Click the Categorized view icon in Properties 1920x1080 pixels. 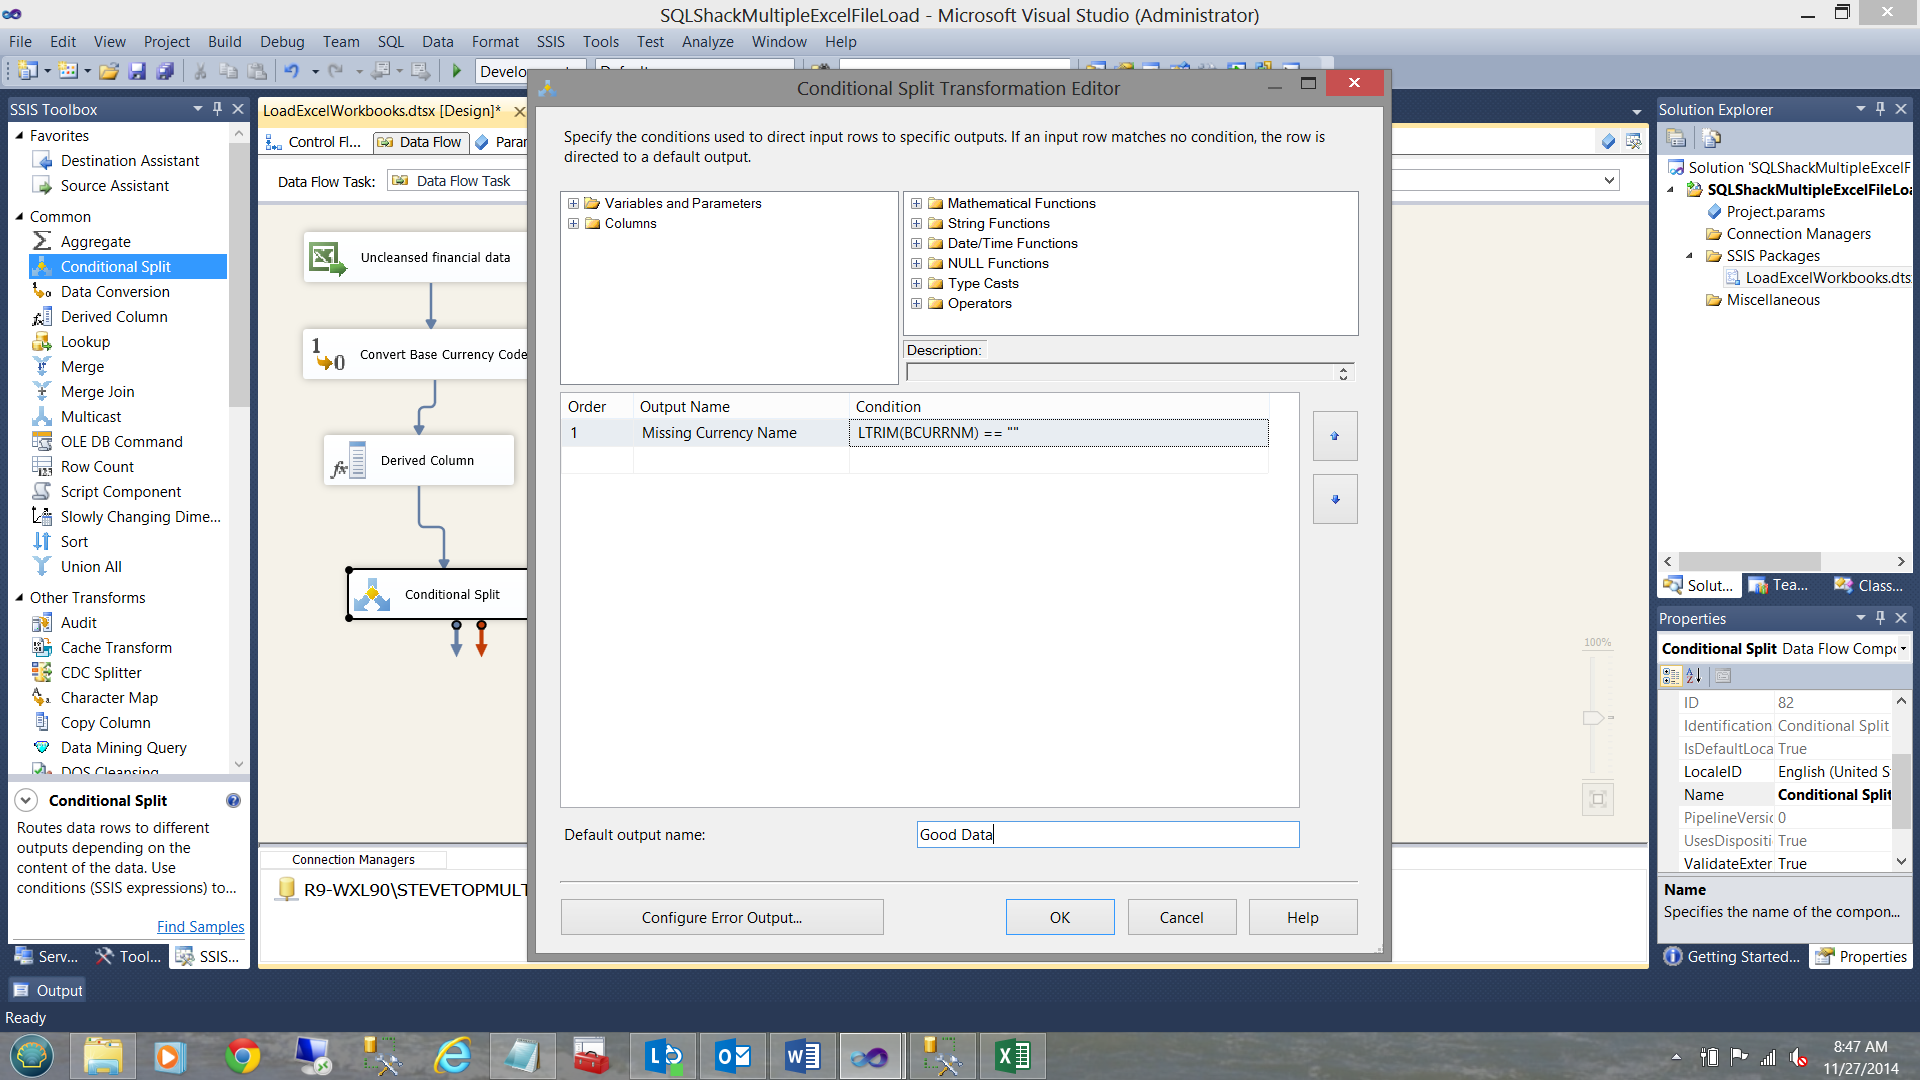click(1670, 676)
